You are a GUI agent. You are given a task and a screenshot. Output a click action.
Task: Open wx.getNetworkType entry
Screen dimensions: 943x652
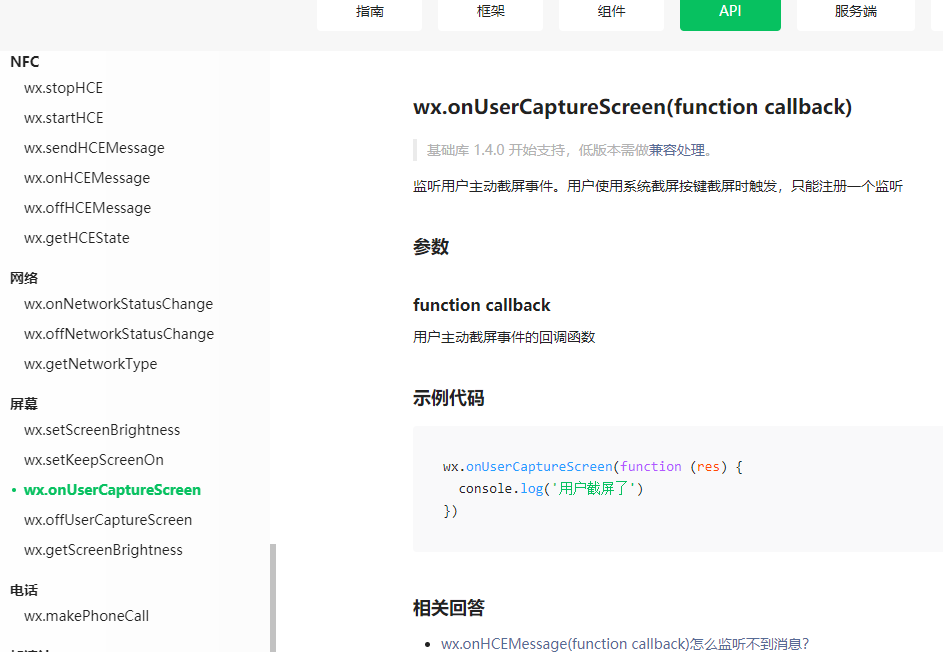[91, 364]
